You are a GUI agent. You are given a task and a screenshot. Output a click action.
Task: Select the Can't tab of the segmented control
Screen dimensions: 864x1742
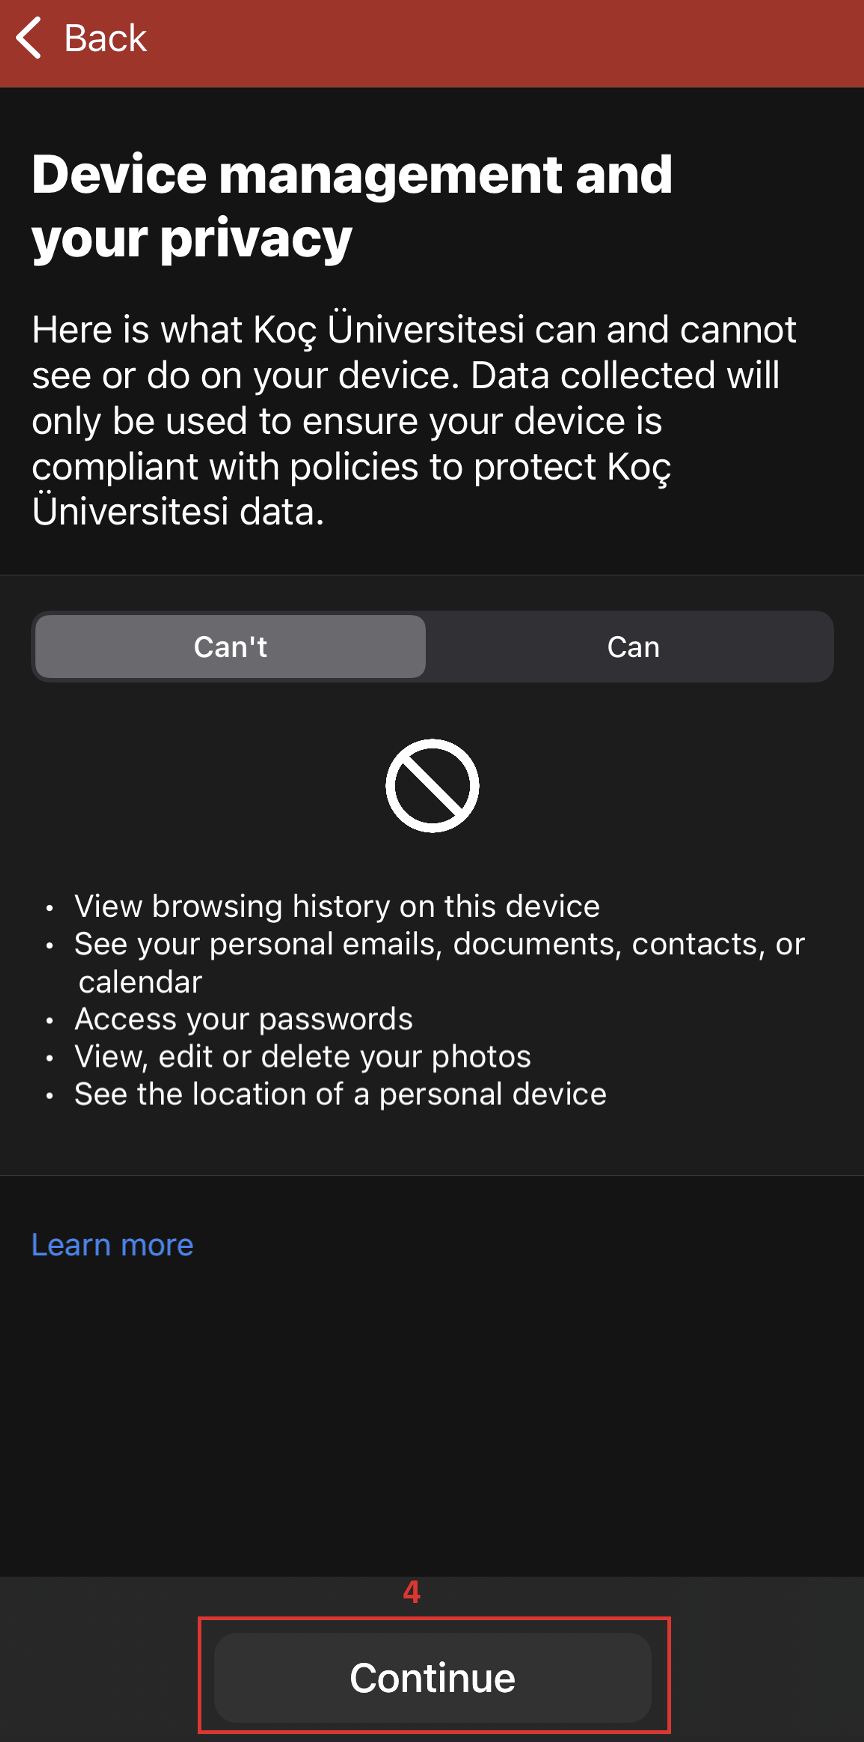point(229,647)
